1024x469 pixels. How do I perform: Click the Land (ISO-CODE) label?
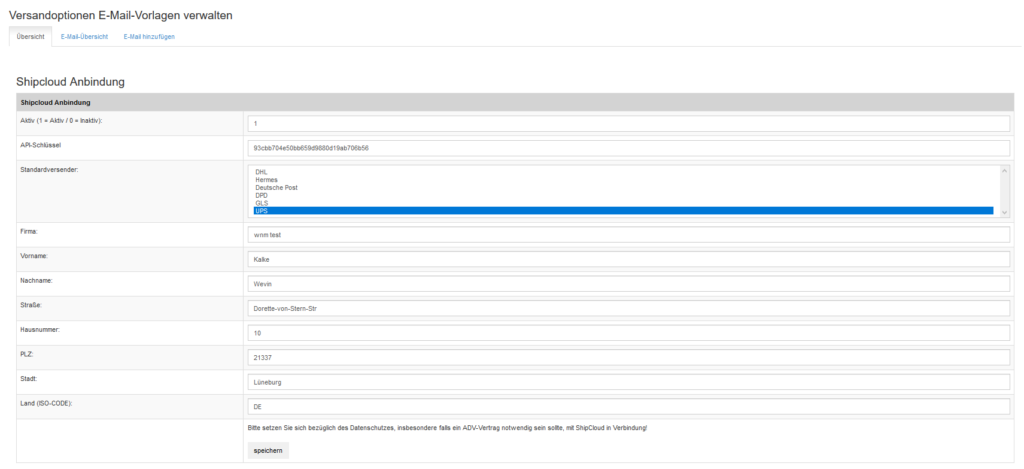point(46,403)
